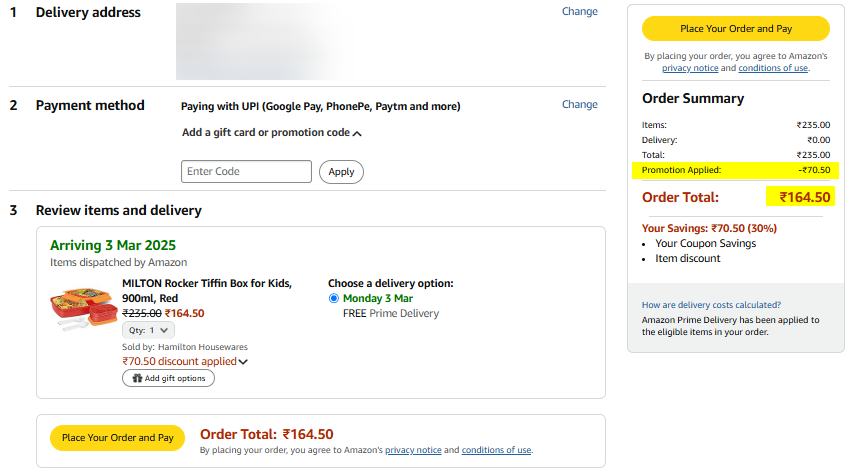This screenshot has width=850, height=472.
Task: Click the highlighted Promotion Applied row
Action: (x=735, y=170)
